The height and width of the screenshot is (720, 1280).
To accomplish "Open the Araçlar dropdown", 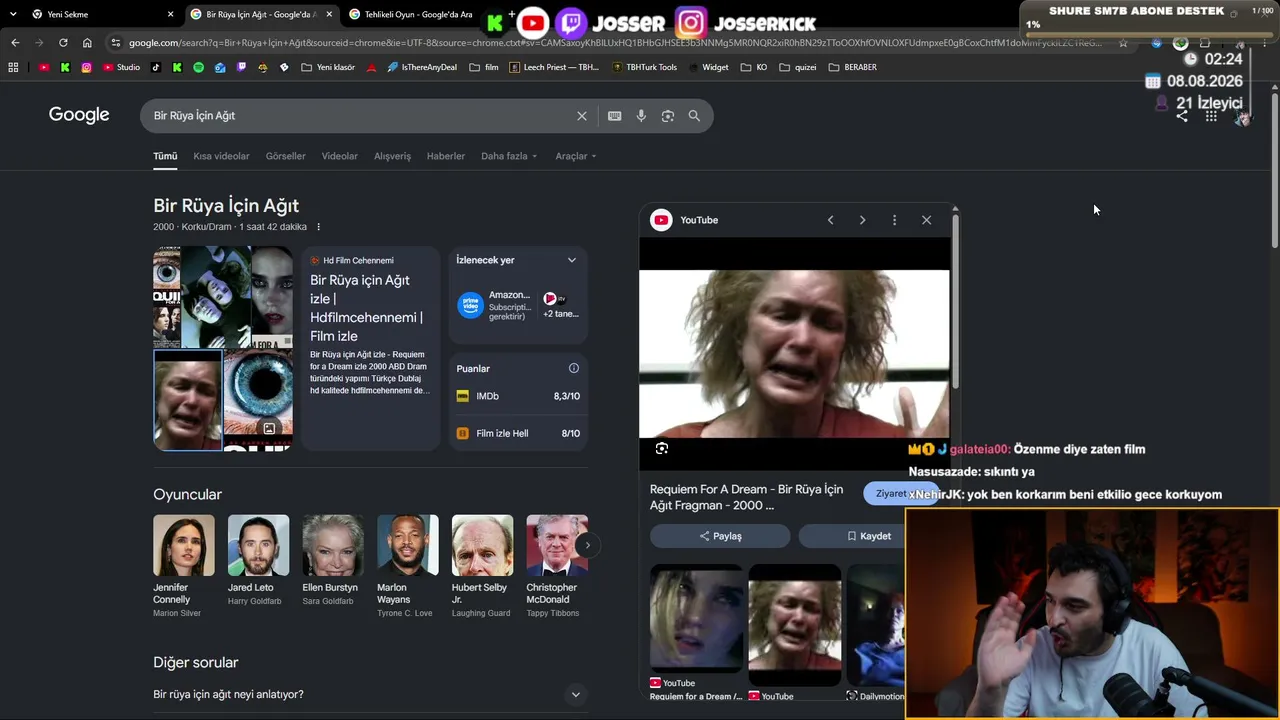I will [x=576, y=156].
